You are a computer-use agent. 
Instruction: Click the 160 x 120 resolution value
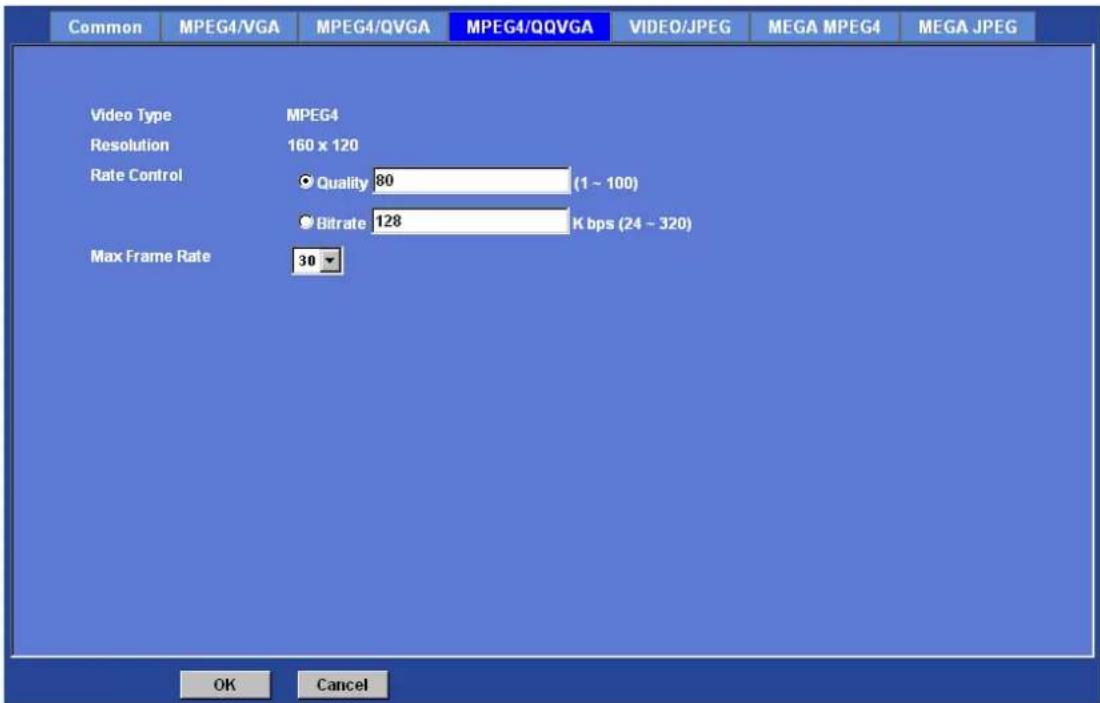pos(323,145)
